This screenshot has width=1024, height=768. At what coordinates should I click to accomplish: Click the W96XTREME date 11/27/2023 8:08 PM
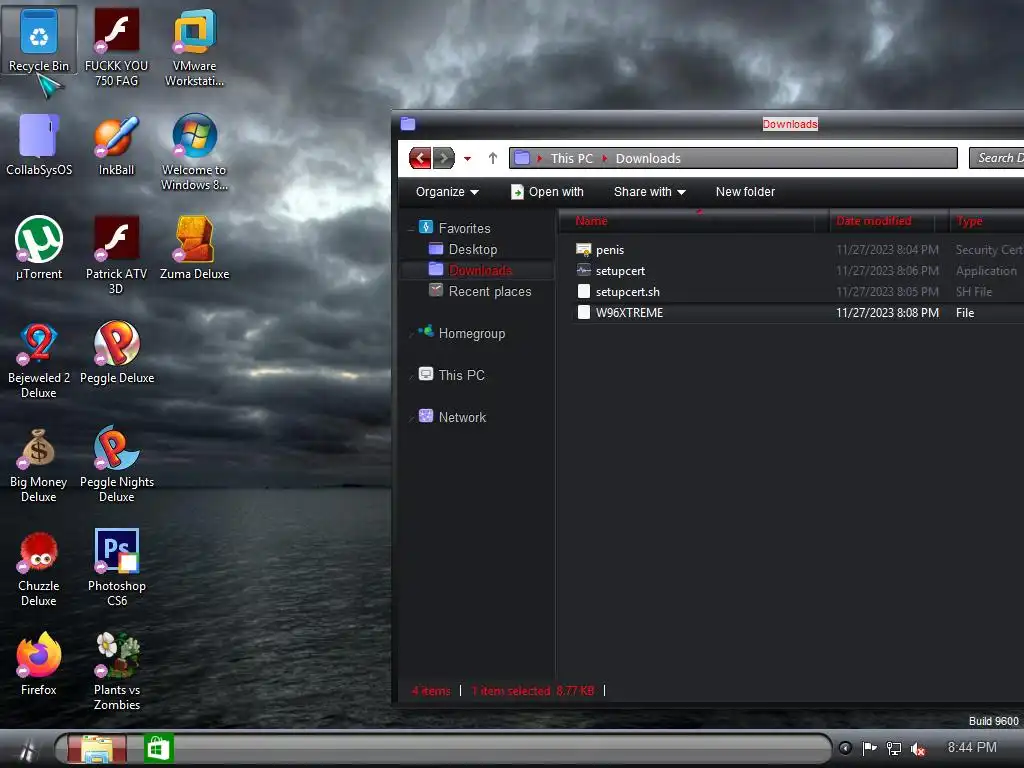(x=887, y=312)
